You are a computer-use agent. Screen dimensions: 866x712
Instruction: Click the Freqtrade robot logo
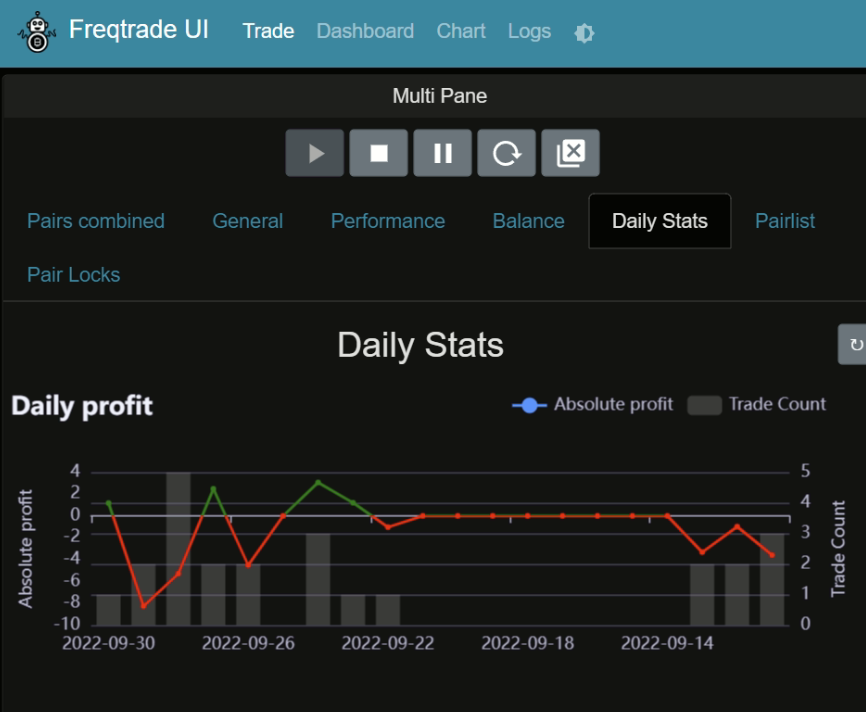(x=36, y=32)
